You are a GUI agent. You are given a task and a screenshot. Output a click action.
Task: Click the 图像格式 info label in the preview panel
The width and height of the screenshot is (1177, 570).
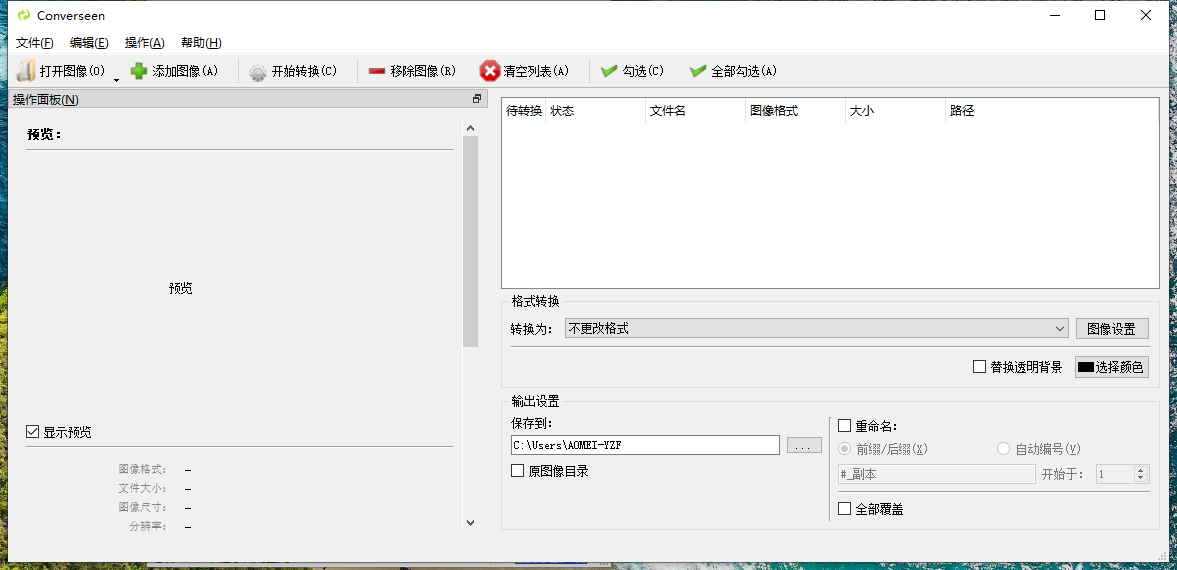[x=143, y=469]
